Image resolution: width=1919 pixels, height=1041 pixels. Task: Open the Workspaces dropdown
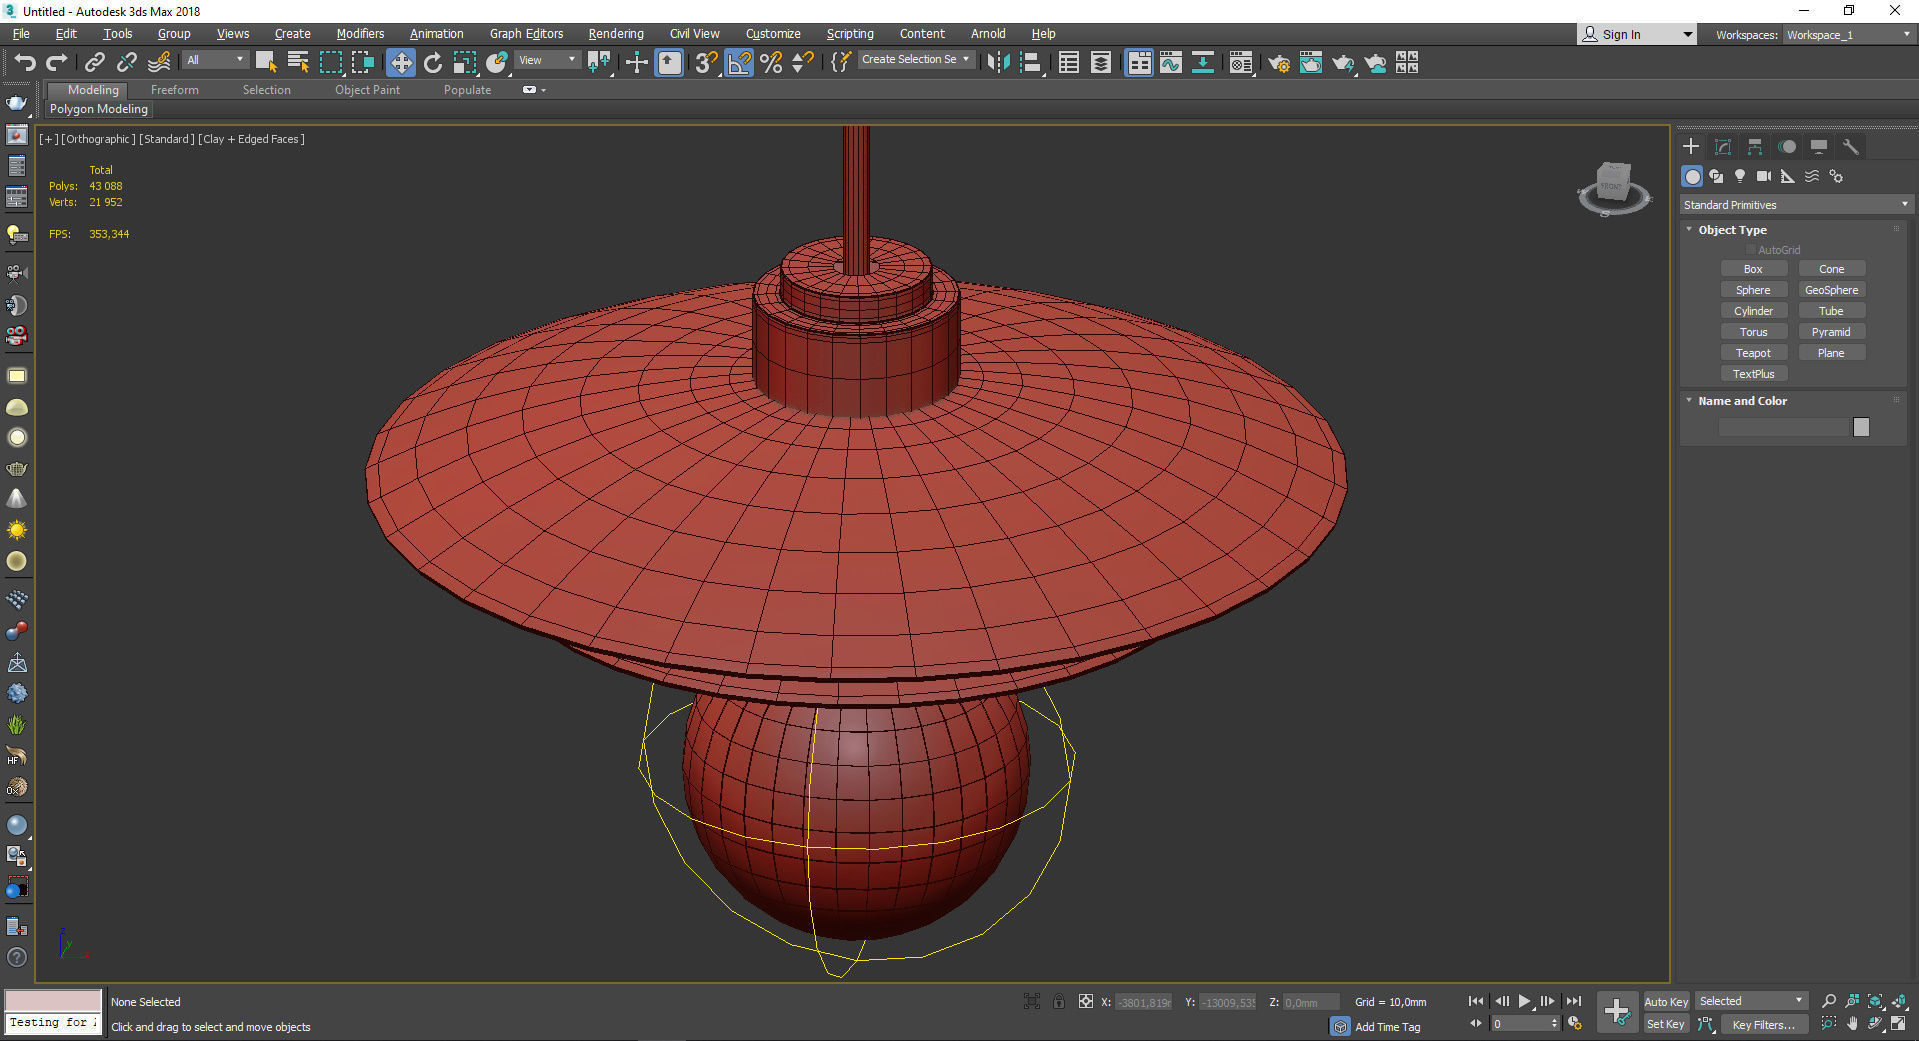click(1849, 35)
